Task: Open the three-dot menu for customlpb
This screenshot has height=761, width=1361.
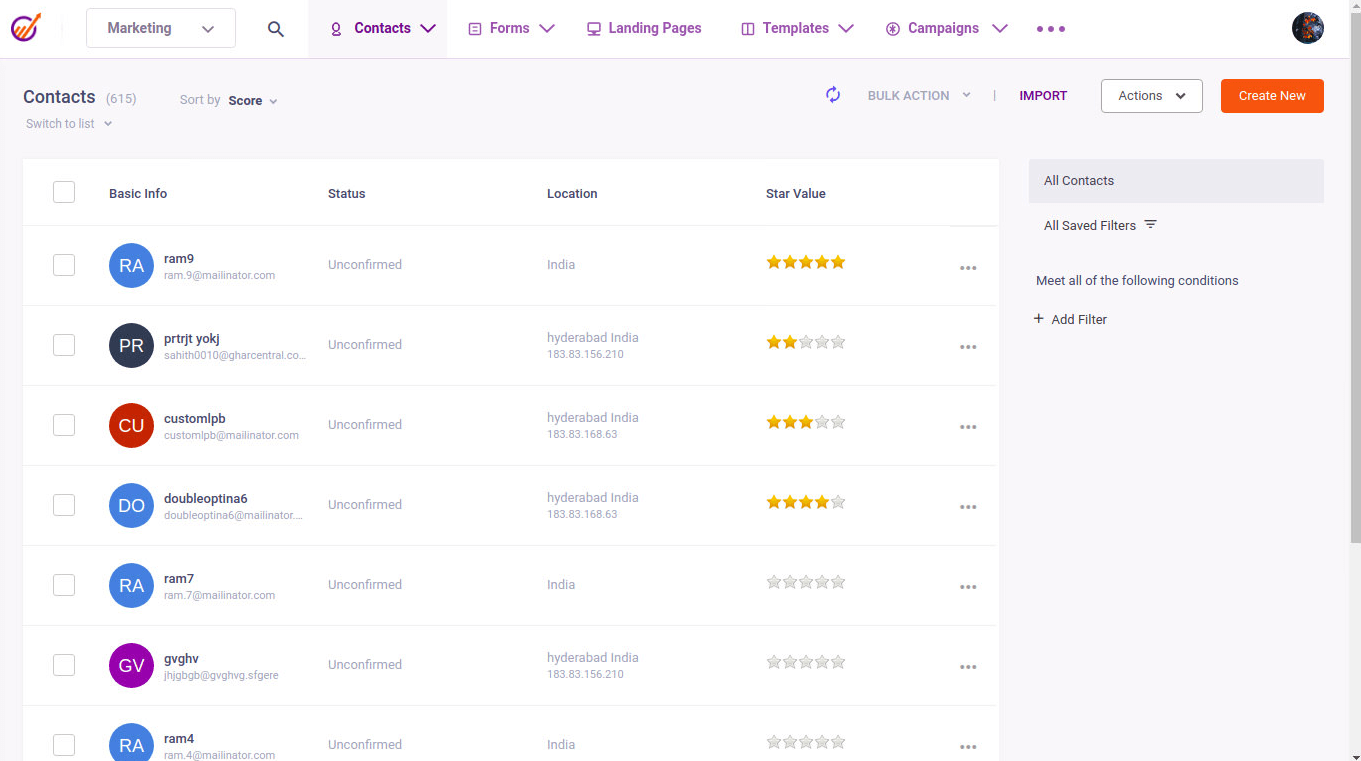Action: coord(967,427)
